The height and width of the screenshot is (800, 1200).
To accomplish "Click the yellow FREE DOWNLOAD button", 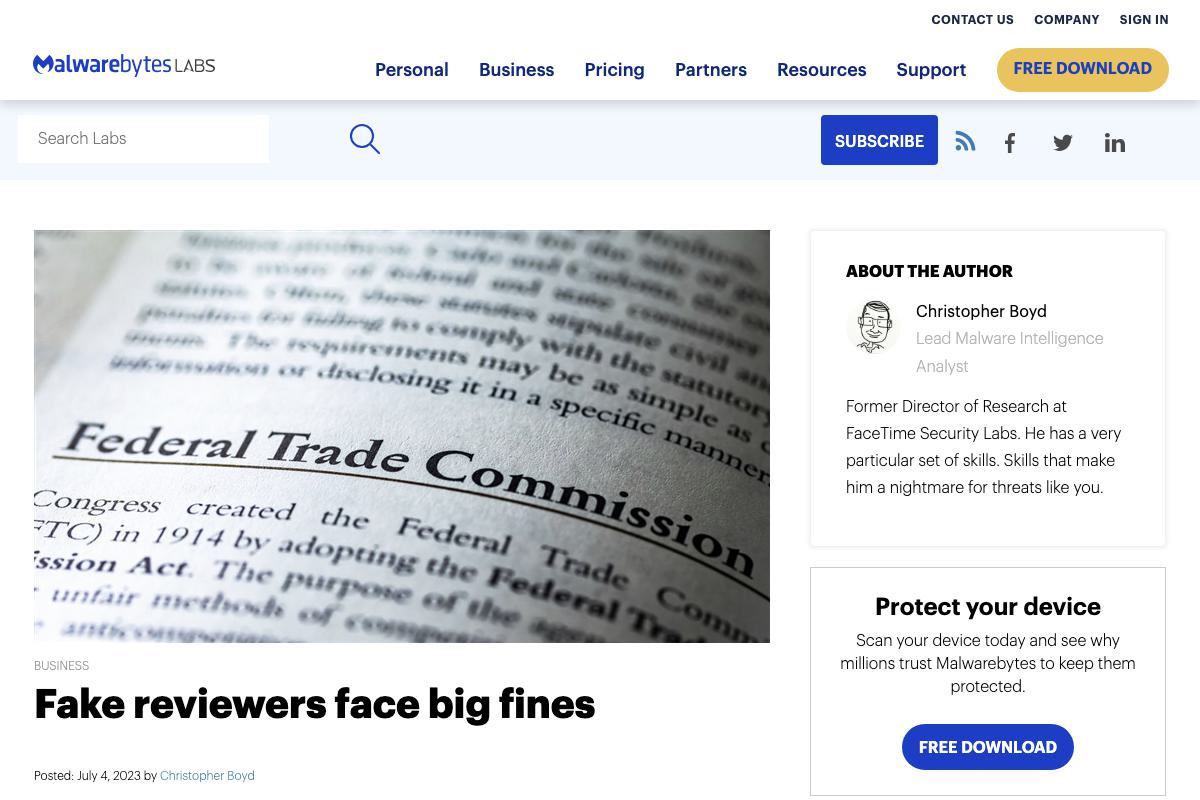I will (1083, 69).
